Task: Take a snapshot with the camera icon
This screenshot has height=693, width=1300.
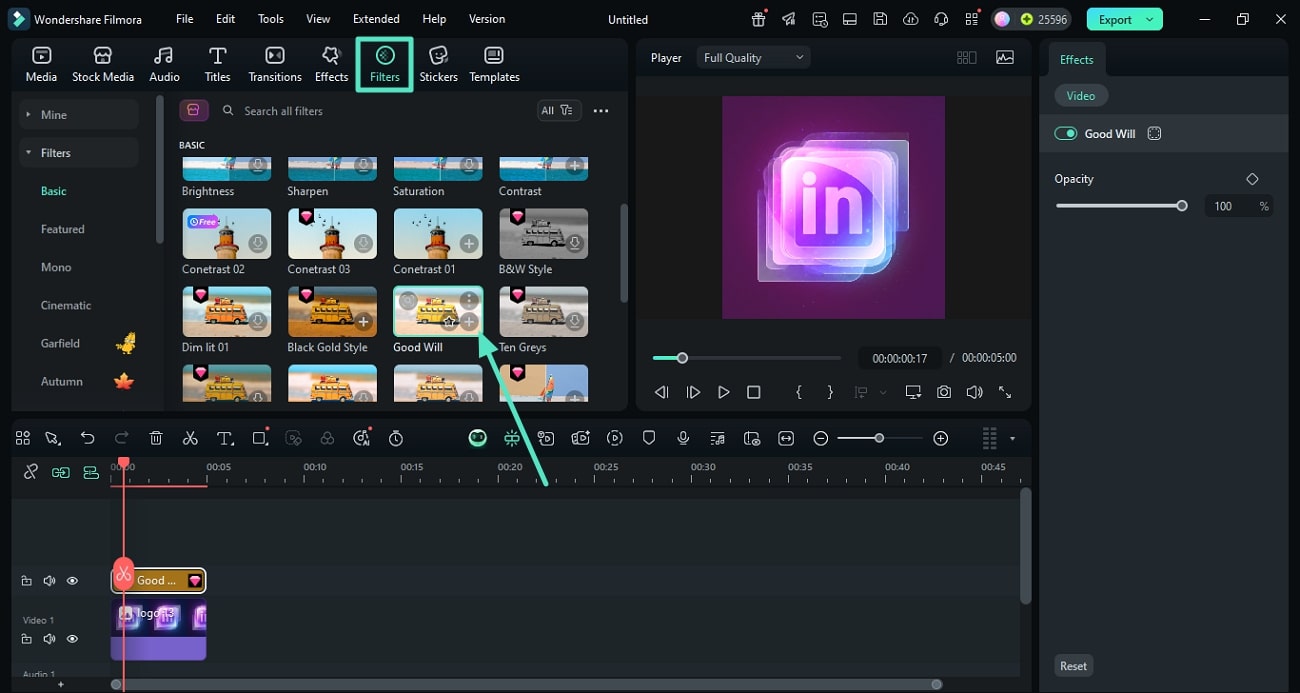Action: [944, 393]
